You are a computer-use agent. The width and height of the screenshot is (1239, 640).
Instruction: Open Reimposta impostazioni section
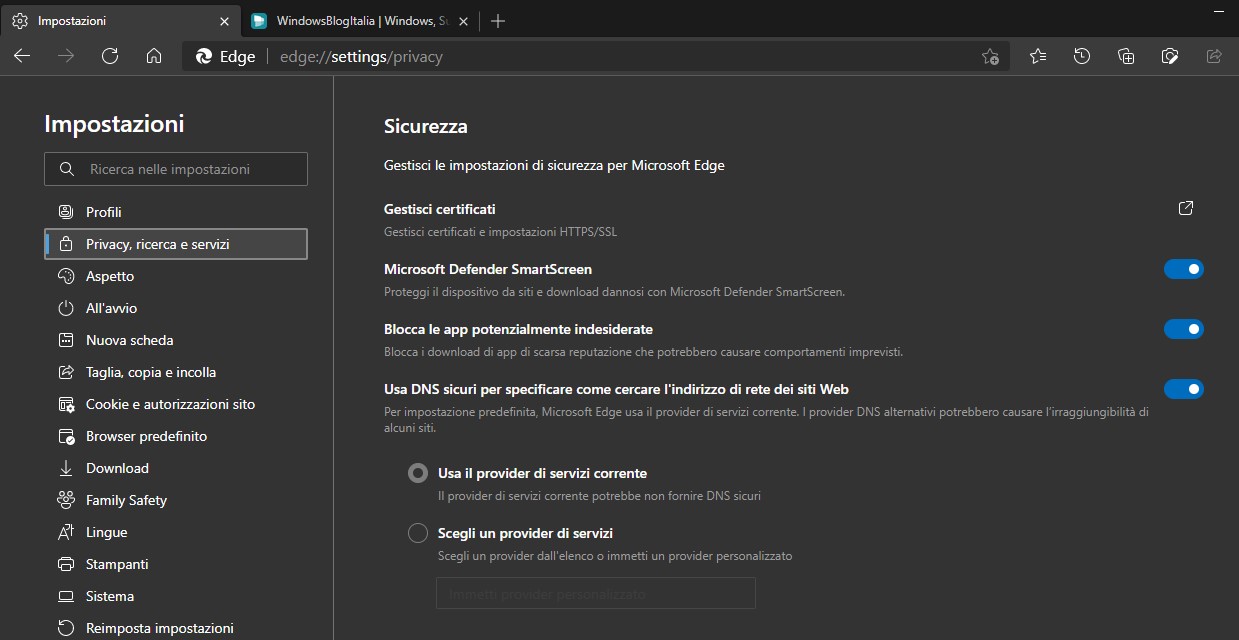176,628
